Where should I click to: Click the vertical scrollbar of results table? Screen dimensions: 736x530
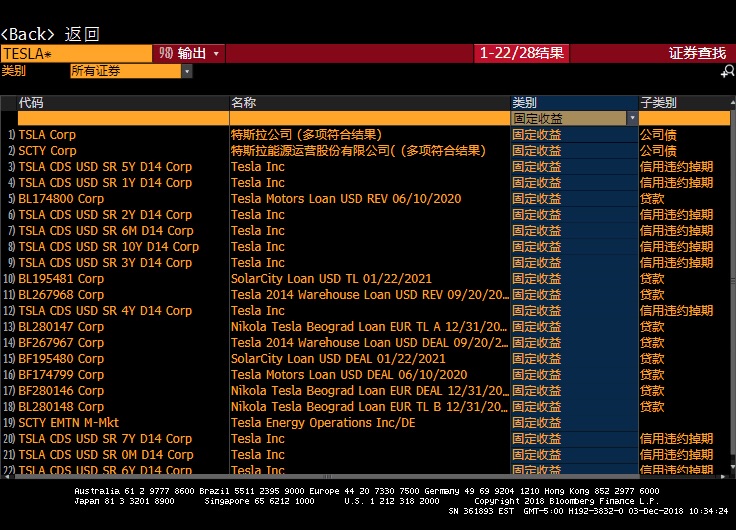pyautogui.click(x=733, y=281)
